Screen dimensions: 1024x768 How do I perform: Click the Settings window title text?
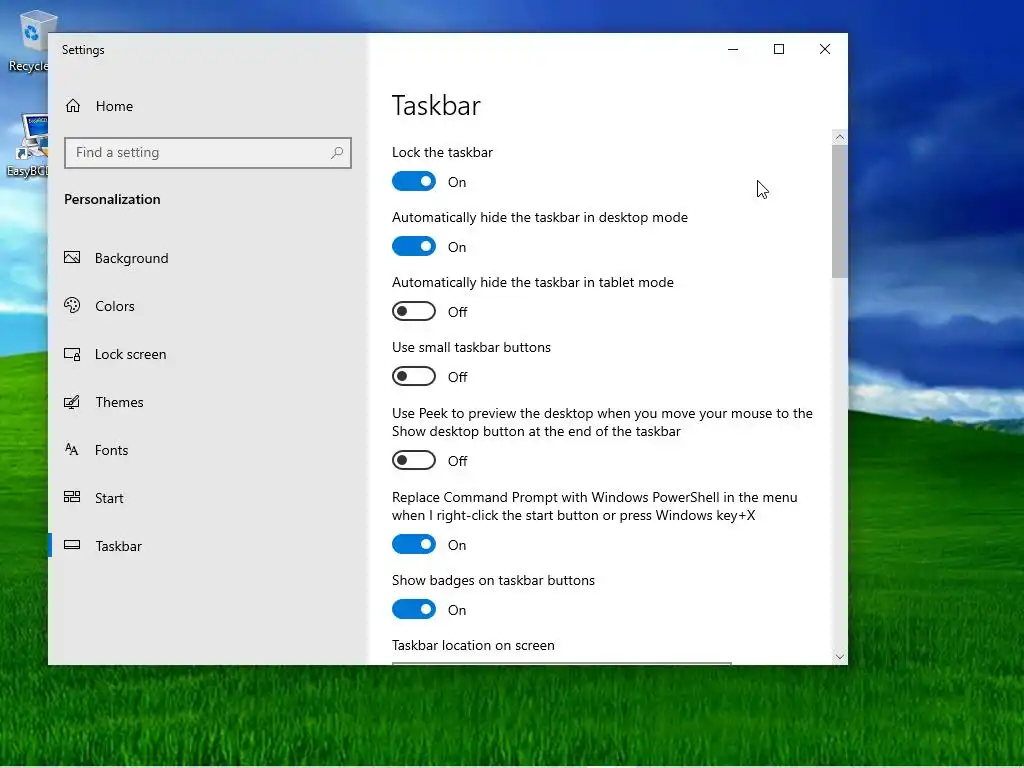[x=83, y=50]
